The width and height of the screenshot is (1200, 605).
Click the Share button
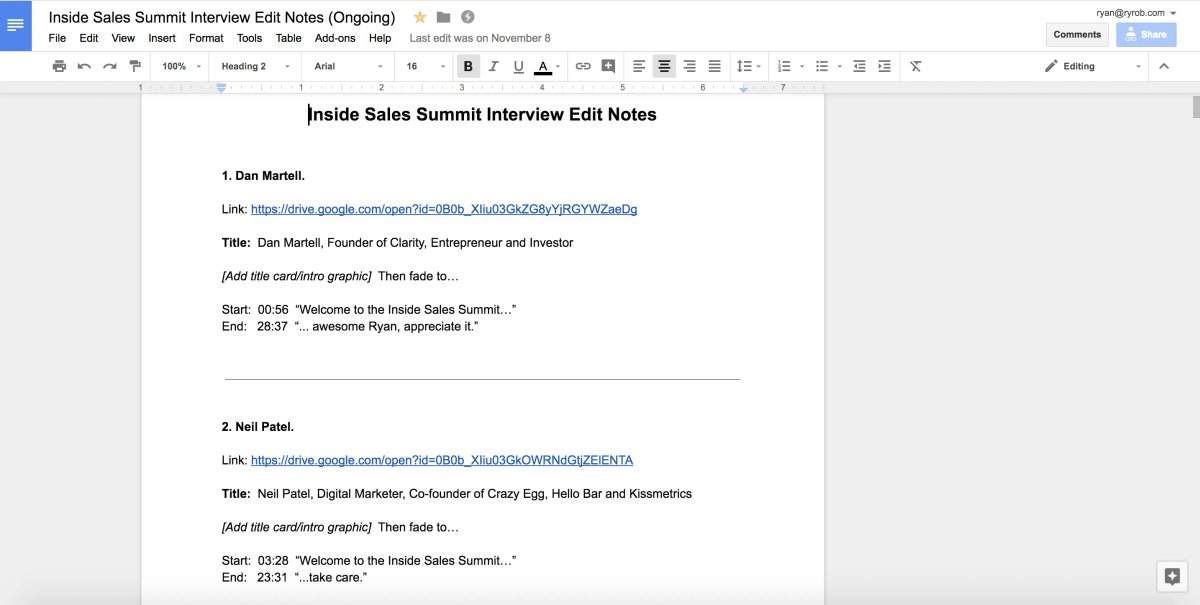[x=1146, y=34]
